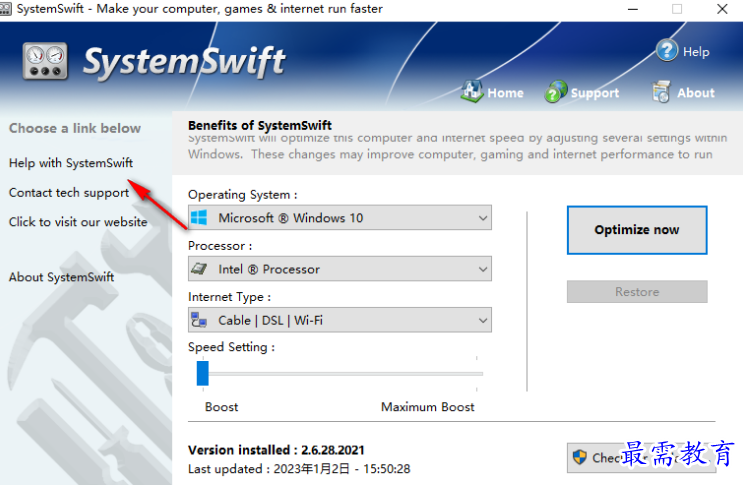The height and width of the screenshot is (485, 743).
Task: Click the shield icon on the Check button
Action: 580,457
